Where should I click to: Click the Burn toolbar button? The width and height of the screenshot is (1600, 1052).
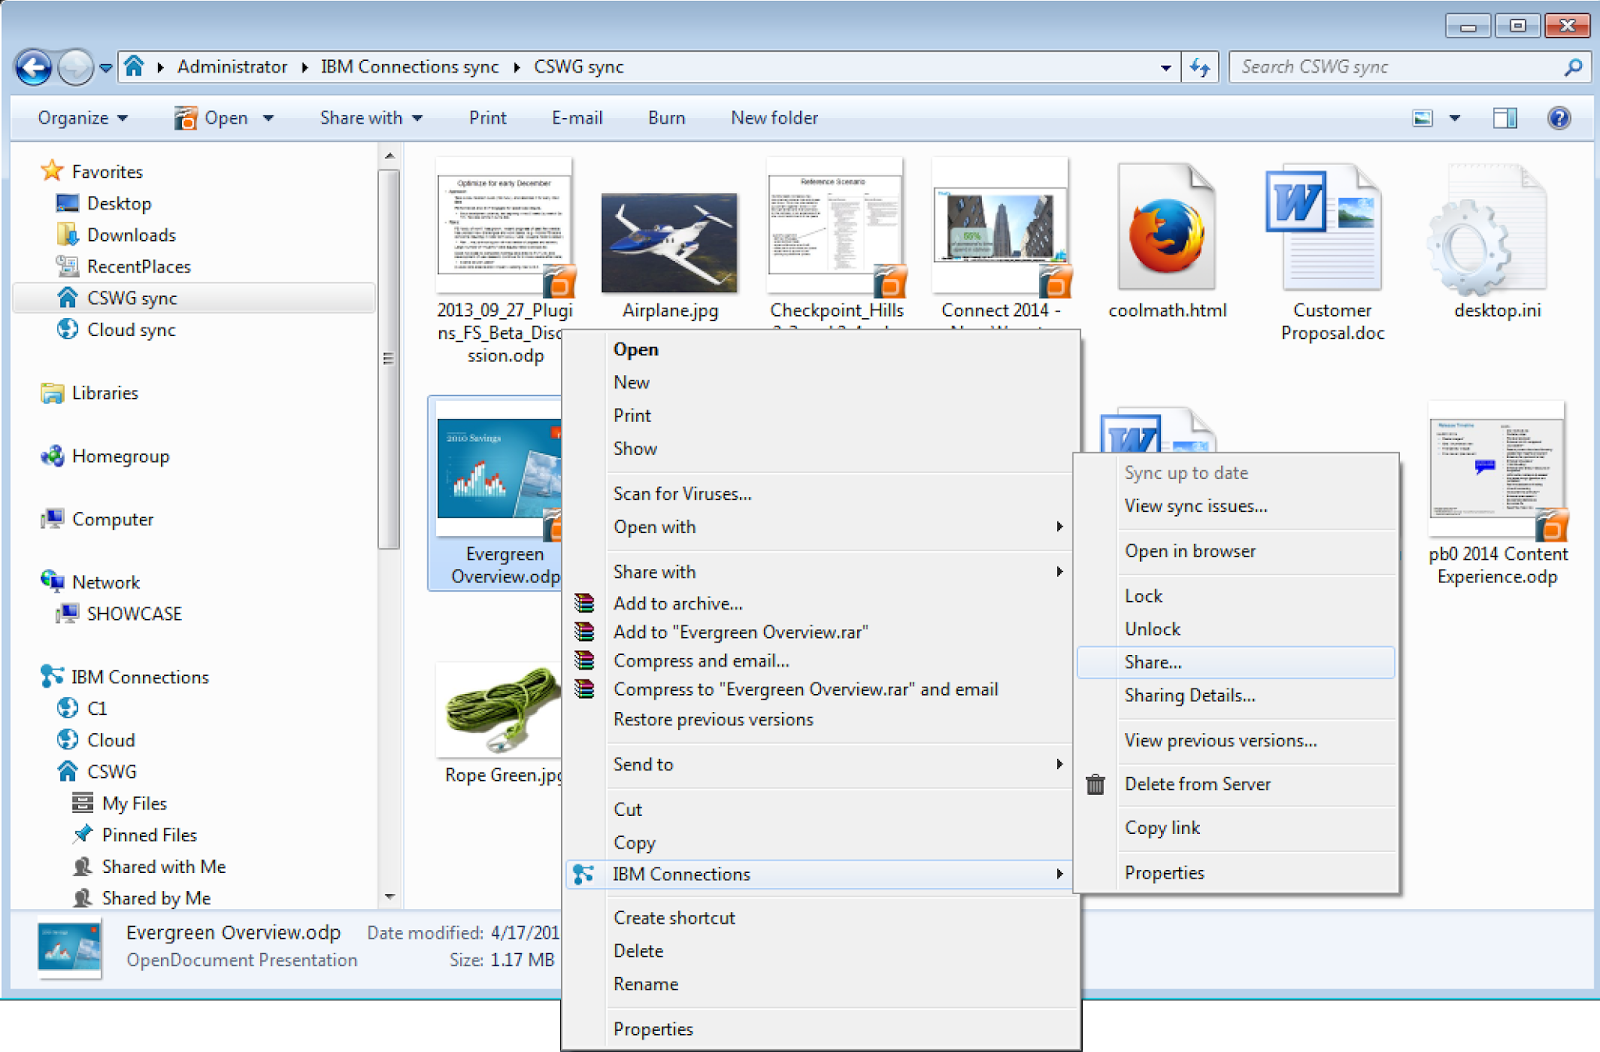tap(666, 118)
